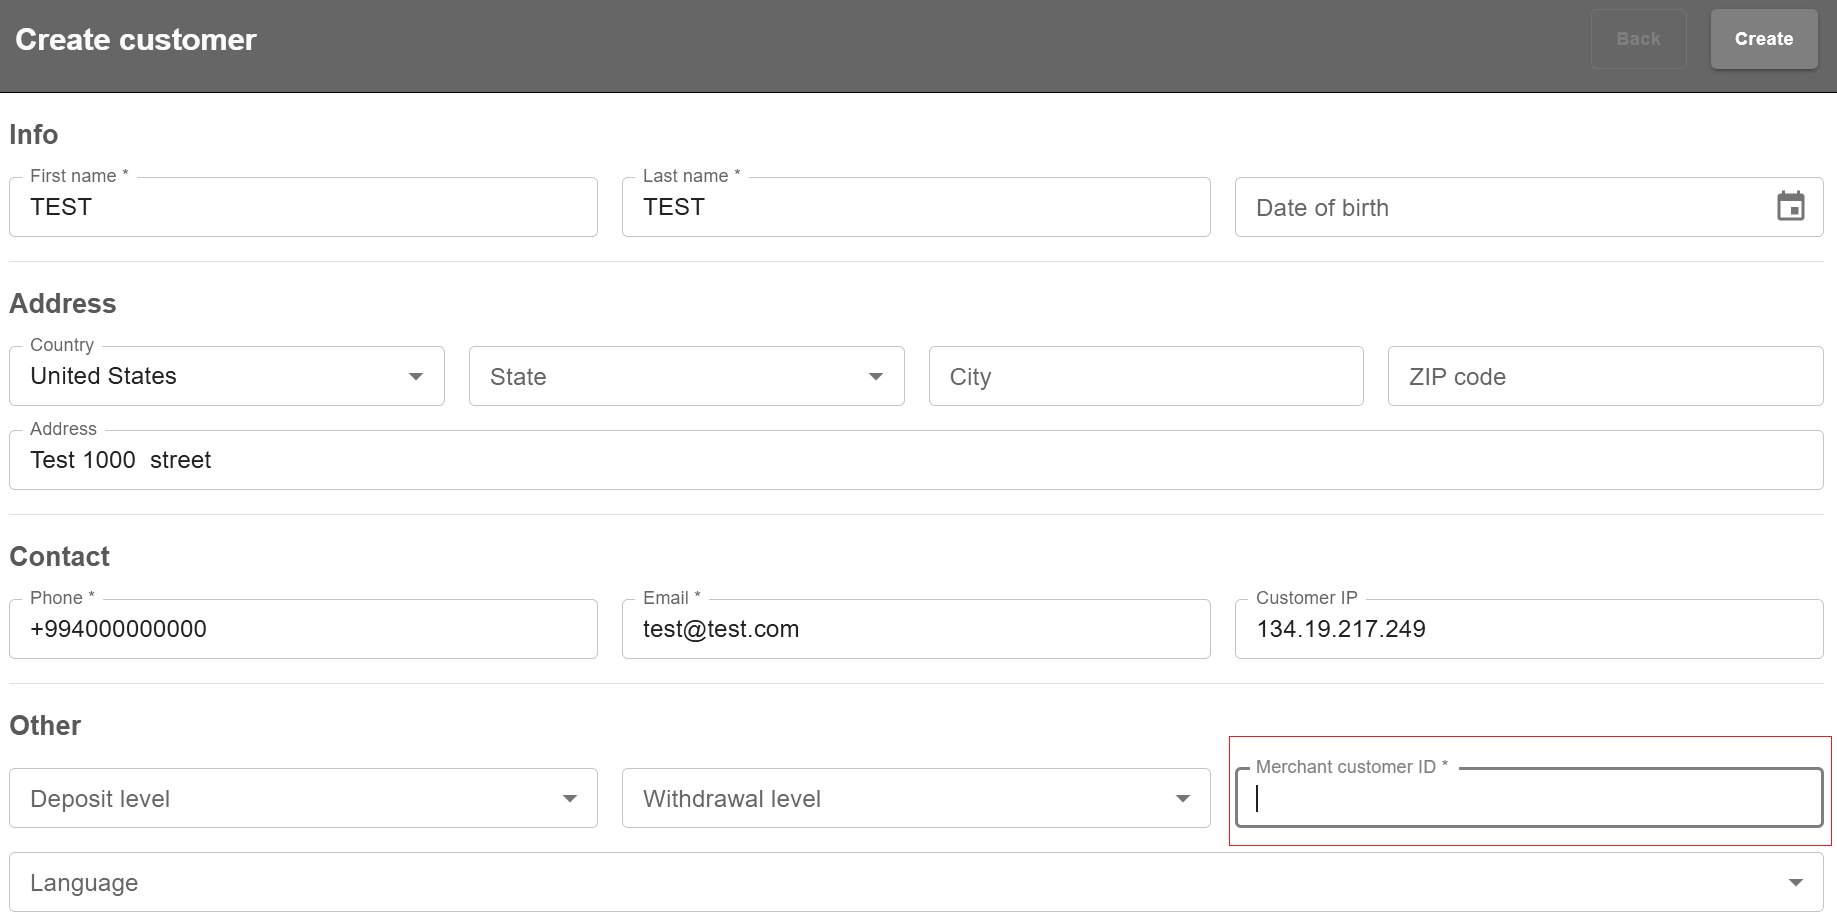The width and height of the screenshot is (1837, 921).
Task: Click the Back button
Action: [1638, 39]
